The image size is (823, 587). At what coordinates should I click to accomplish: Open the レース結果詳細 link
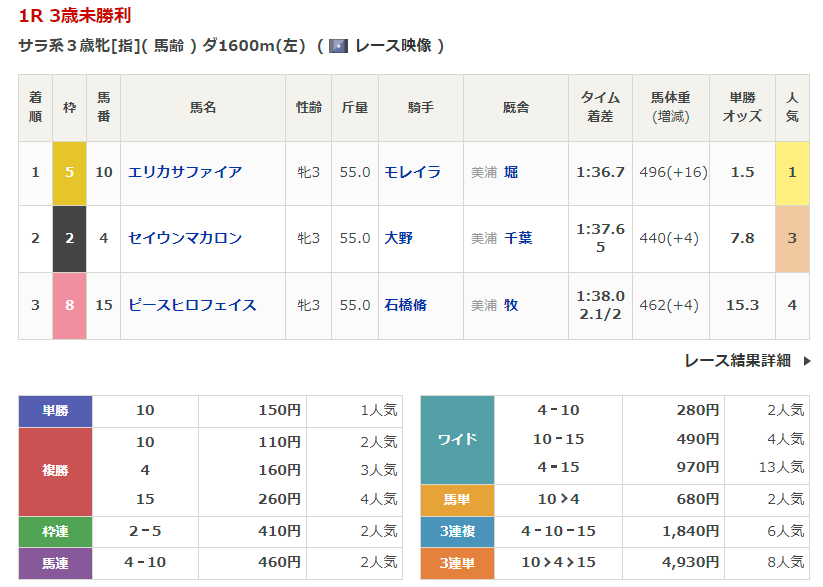click(737, 361)
